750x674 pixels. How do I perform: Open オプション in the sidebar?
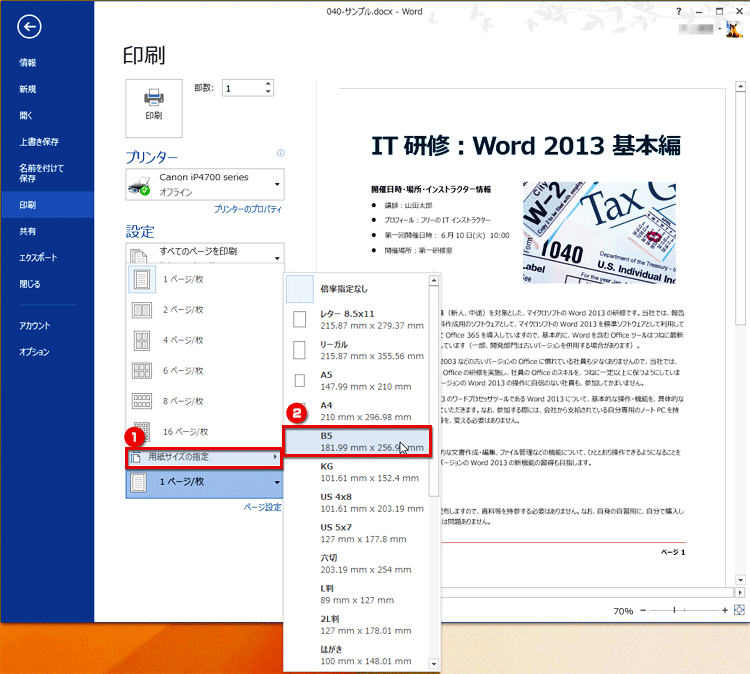pos(47,352)
